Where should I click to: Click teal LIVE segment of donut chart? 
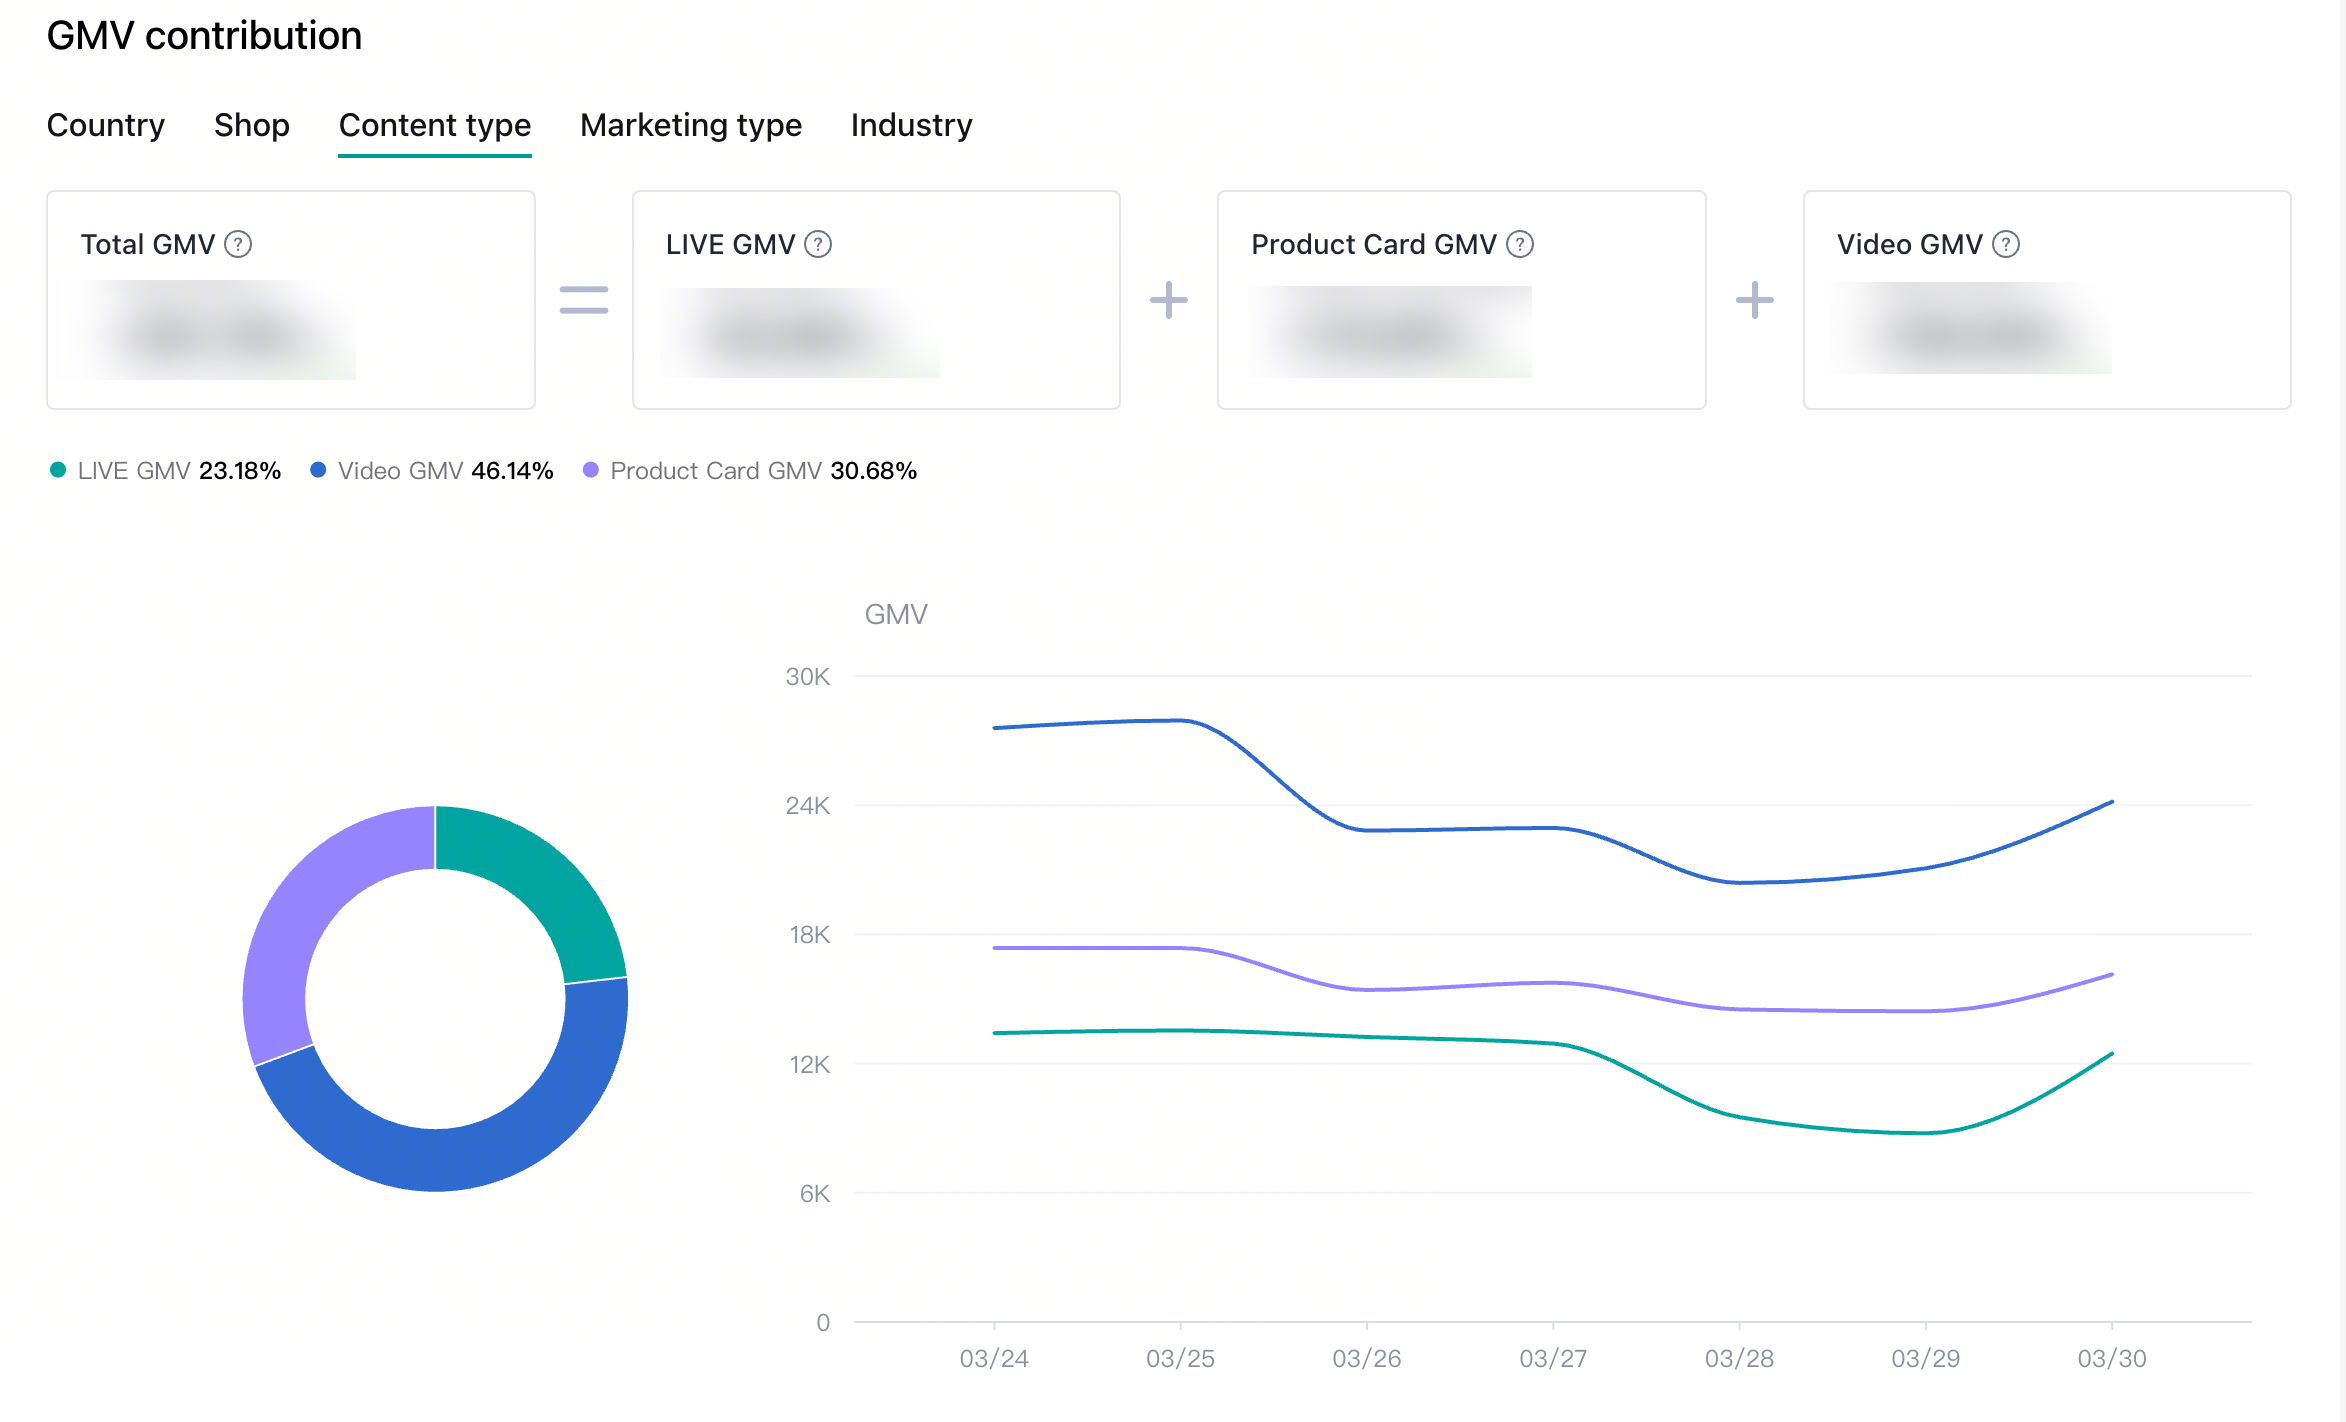(543, 878)
